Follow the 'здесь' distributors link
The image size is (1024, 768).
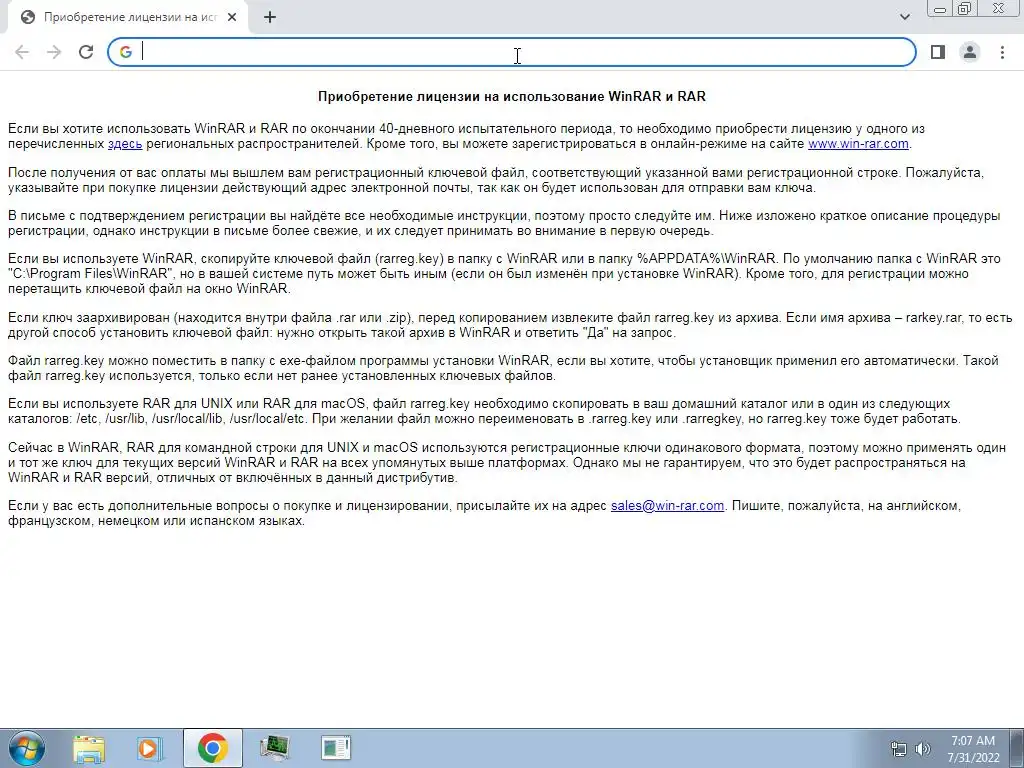click(x=125, y=144)
